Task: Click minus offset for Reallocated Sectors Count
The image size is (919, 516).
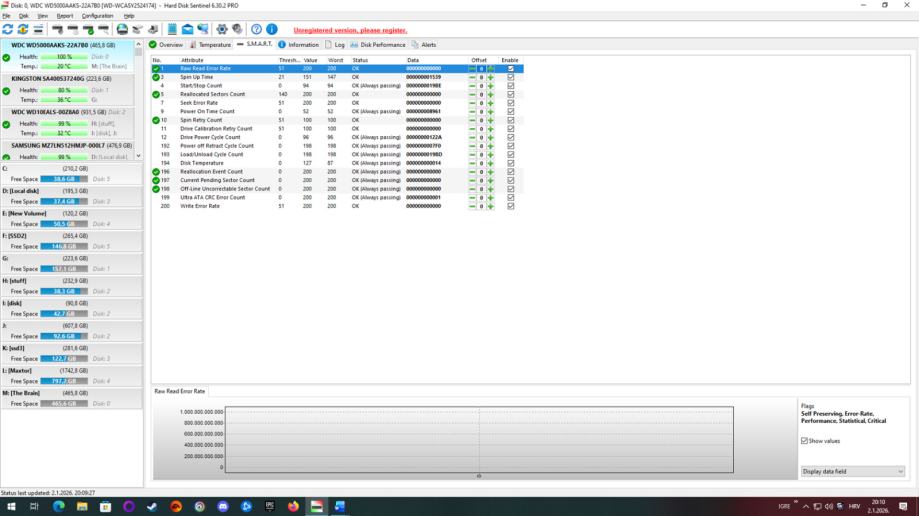Action: 472,94
